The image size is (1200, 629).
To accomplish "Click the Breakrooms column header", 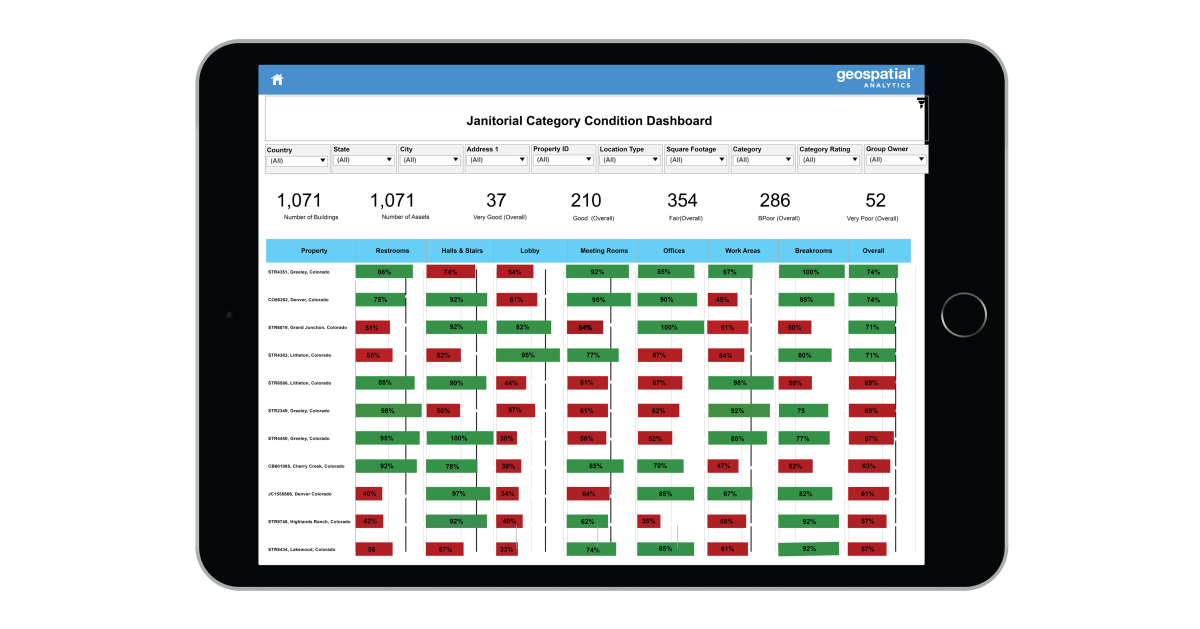I will (x=813, y=251).
